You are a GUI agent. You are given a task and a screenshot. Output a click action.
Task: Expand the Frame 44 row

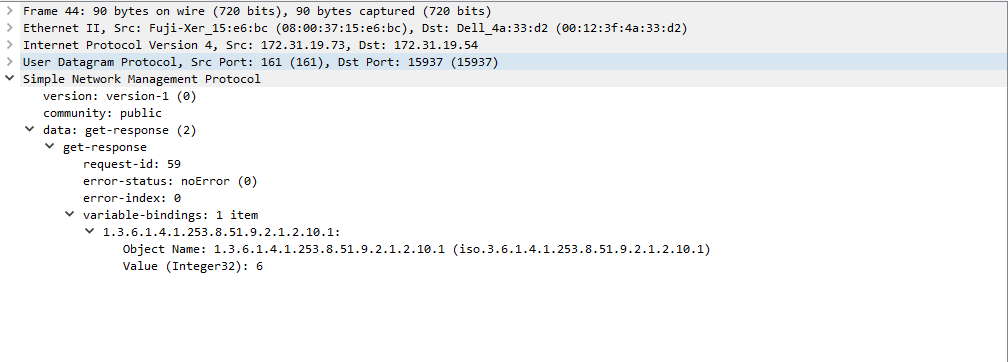[9, 11]
